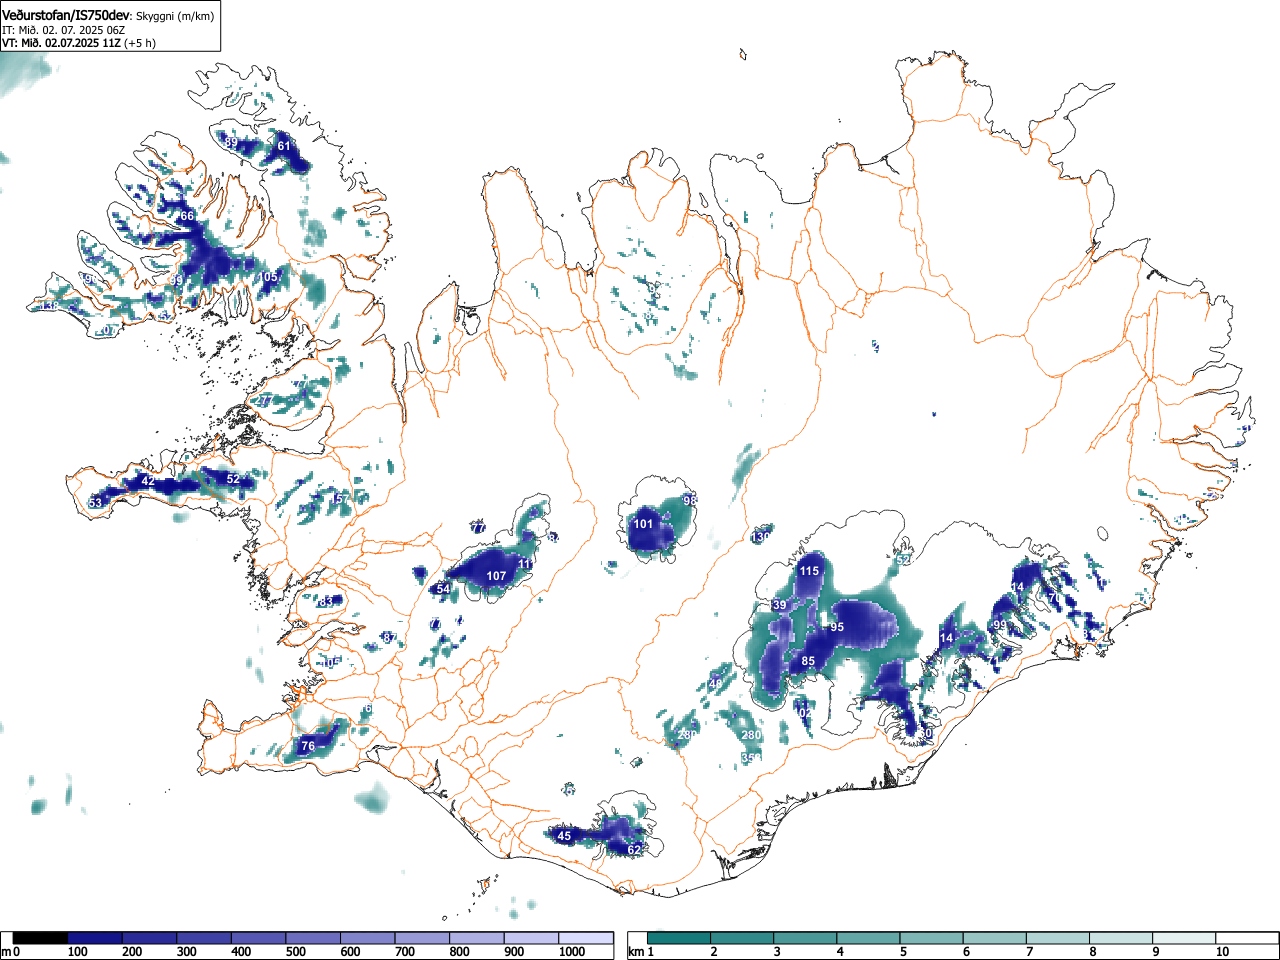
Task: Click the (+5 h) forecast offset text
Action: coord(140,43)
